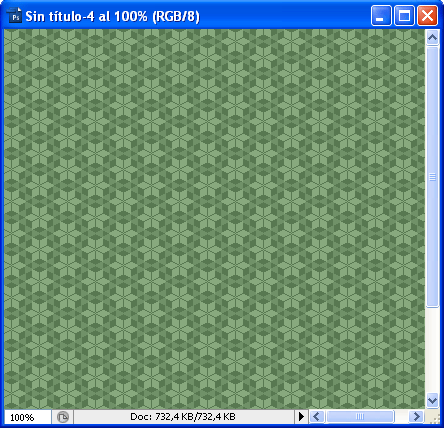
Task: Close the Sin título-4 document window
Action: point(427,15)
